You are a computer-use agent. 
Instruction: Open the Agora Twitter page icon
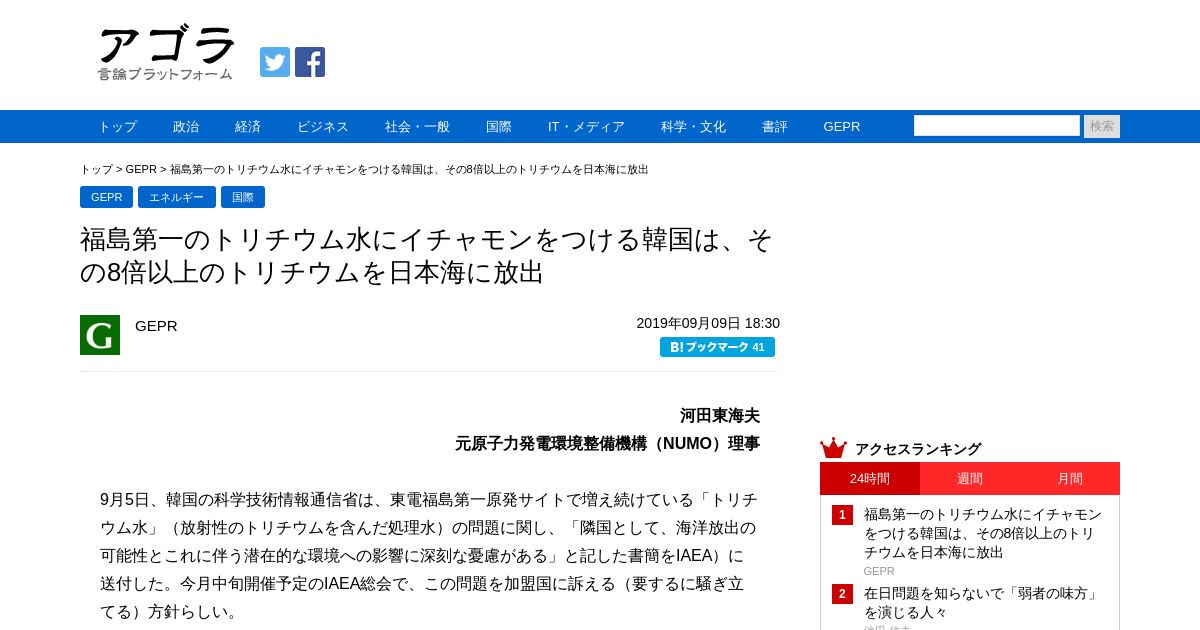tap(275, 62)
